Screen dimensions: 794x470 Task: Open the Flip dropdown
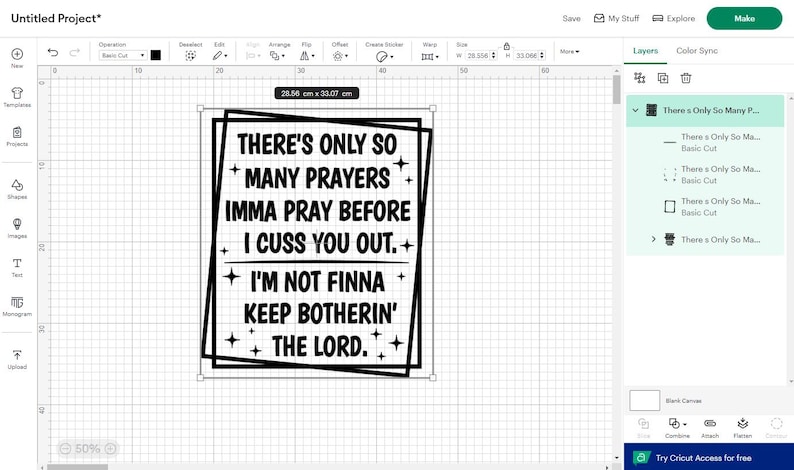click(x=307, y=56)
